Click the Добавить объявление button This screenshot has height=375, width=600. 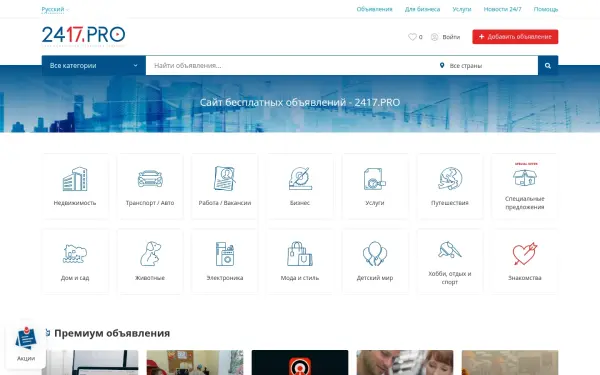pyautogui.click(x=515, y=37)
